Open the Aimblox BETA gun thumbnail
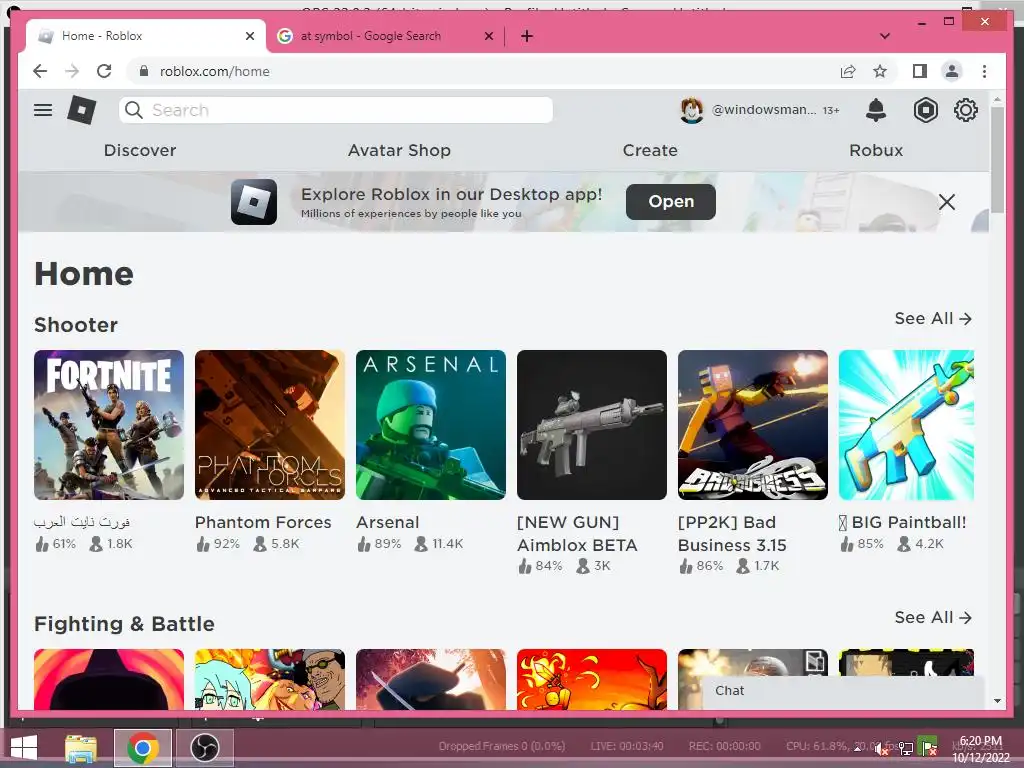The height and width of the screenshot is (768, 1024). click(x=592, y=425)
